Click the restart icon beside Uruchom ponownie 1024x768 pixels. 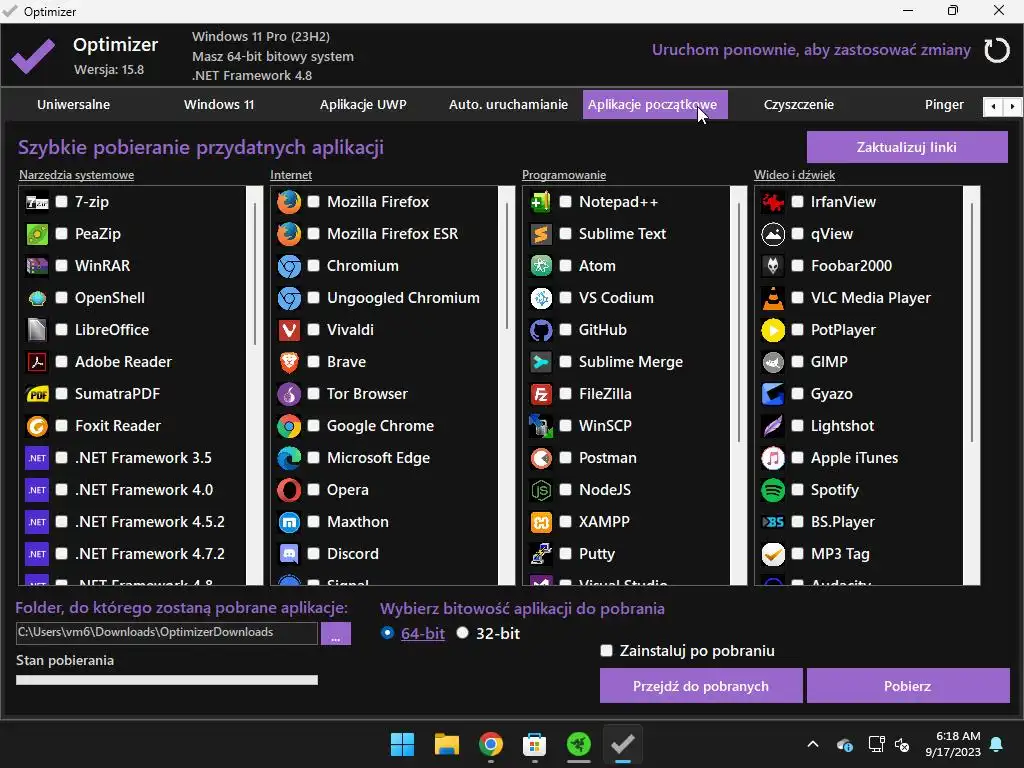point(997,50)
